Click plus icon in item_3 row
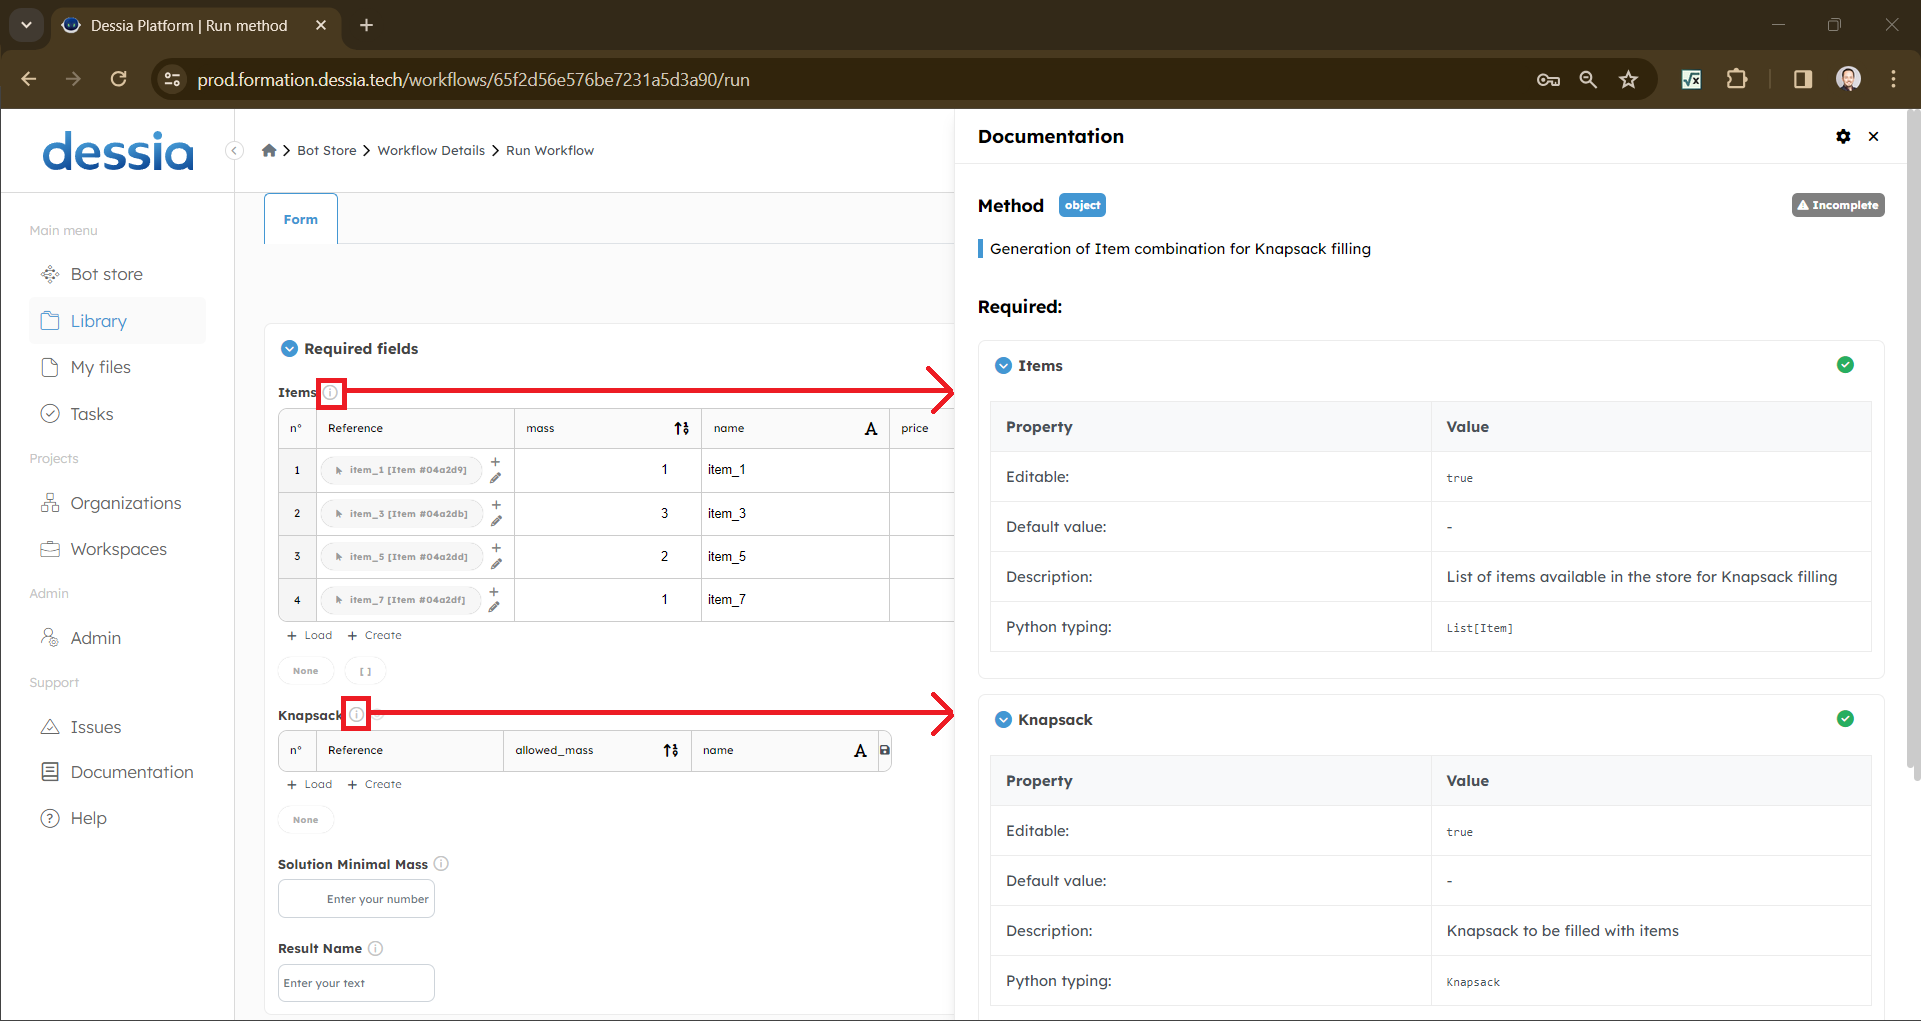 496,505
